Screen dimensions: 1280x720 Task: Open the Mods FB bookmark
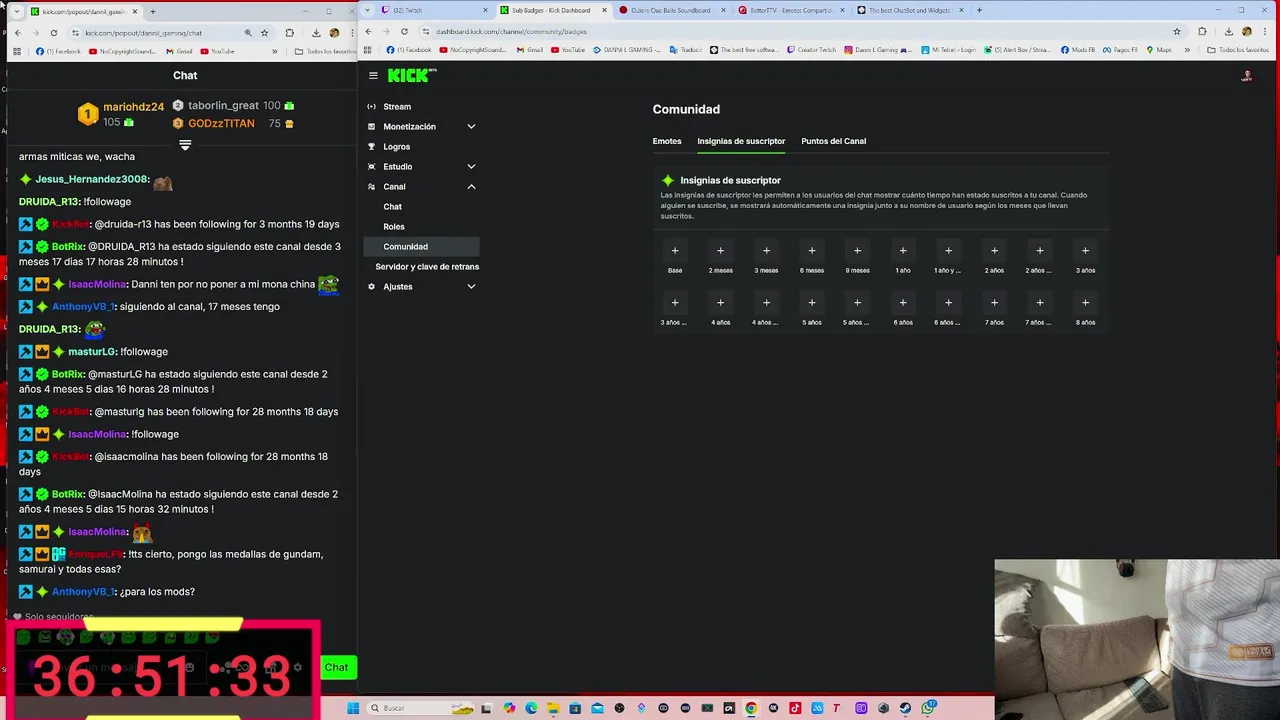[x=1078, y=50]
